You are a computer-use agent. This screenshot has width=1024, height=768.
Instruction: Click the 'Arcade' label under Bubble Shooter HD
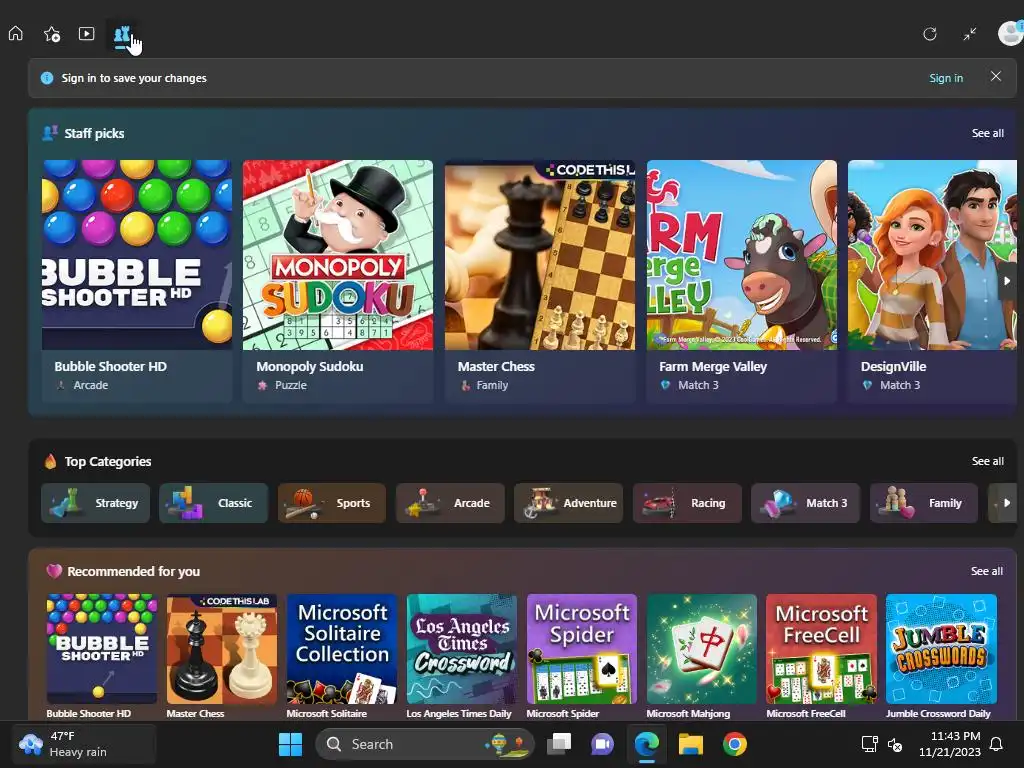coord(91,385)
